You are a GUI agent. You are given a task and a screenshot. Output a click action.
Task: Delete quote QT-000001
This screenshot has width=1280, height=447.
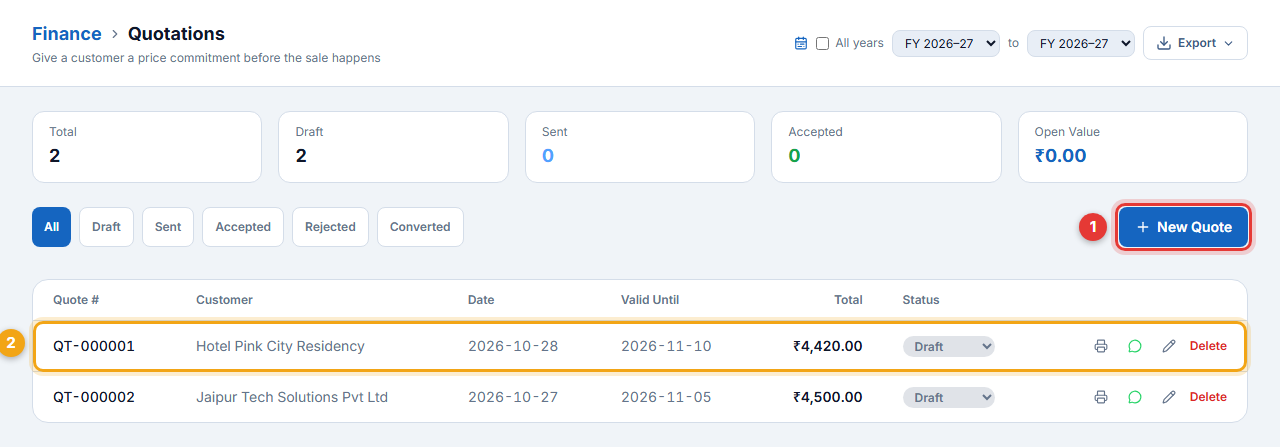1208,346
